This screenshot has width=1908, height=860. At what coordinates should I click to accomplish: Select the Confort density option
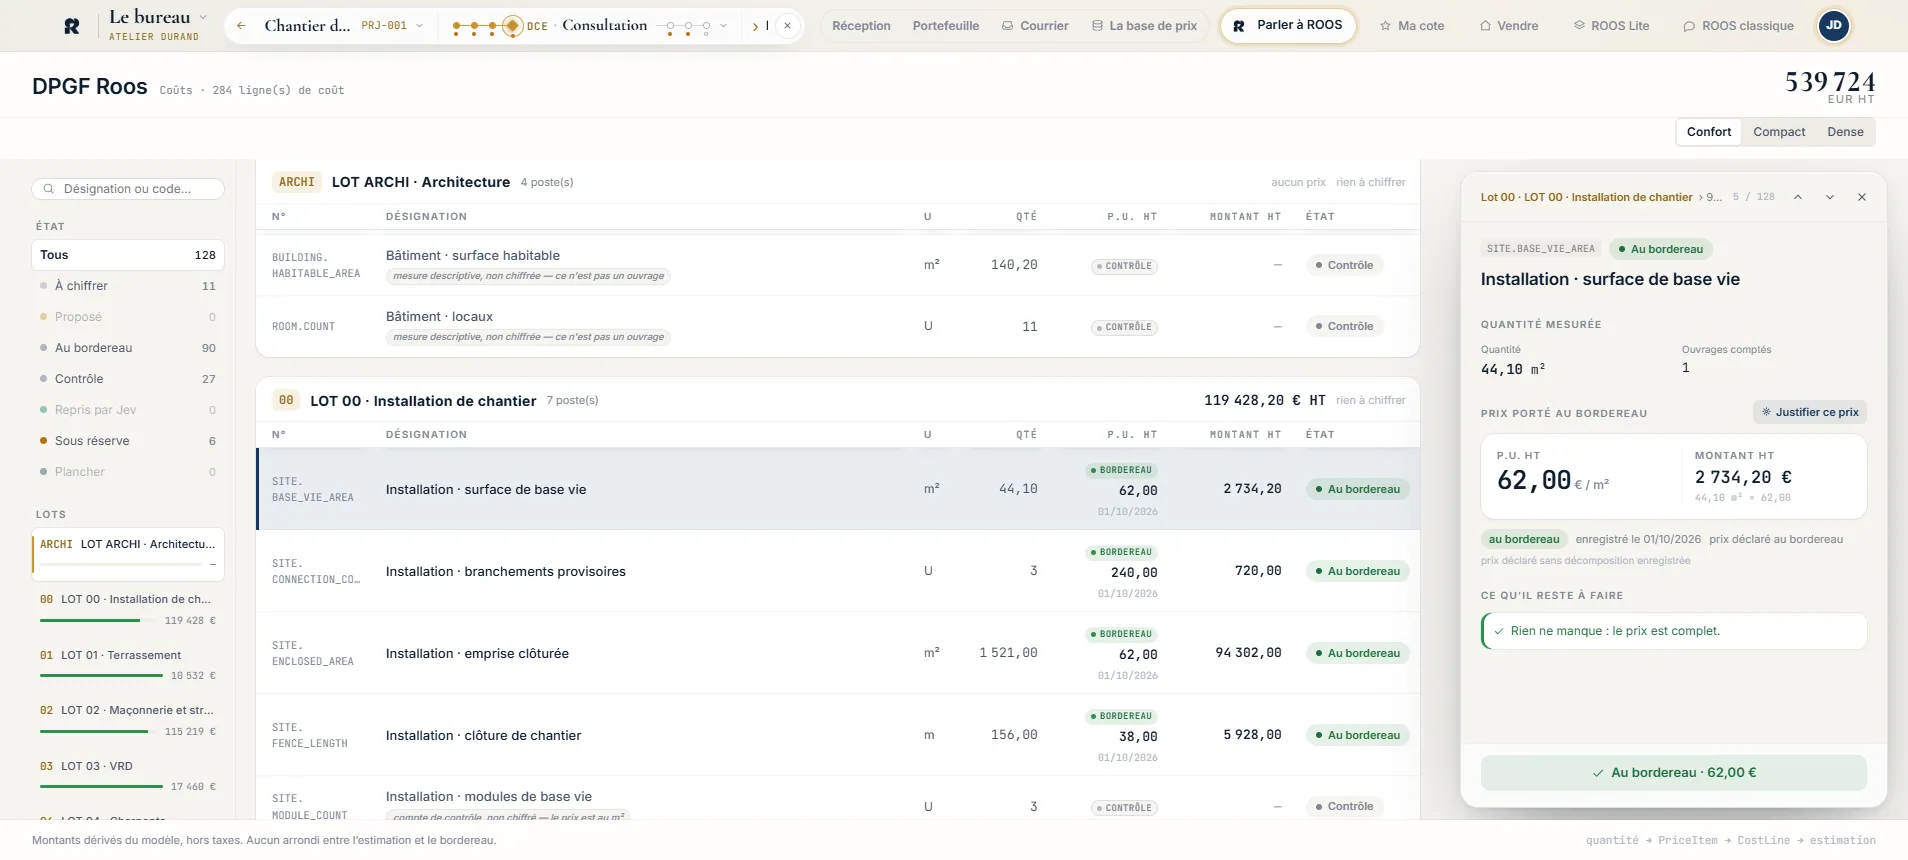point(1709,132)
